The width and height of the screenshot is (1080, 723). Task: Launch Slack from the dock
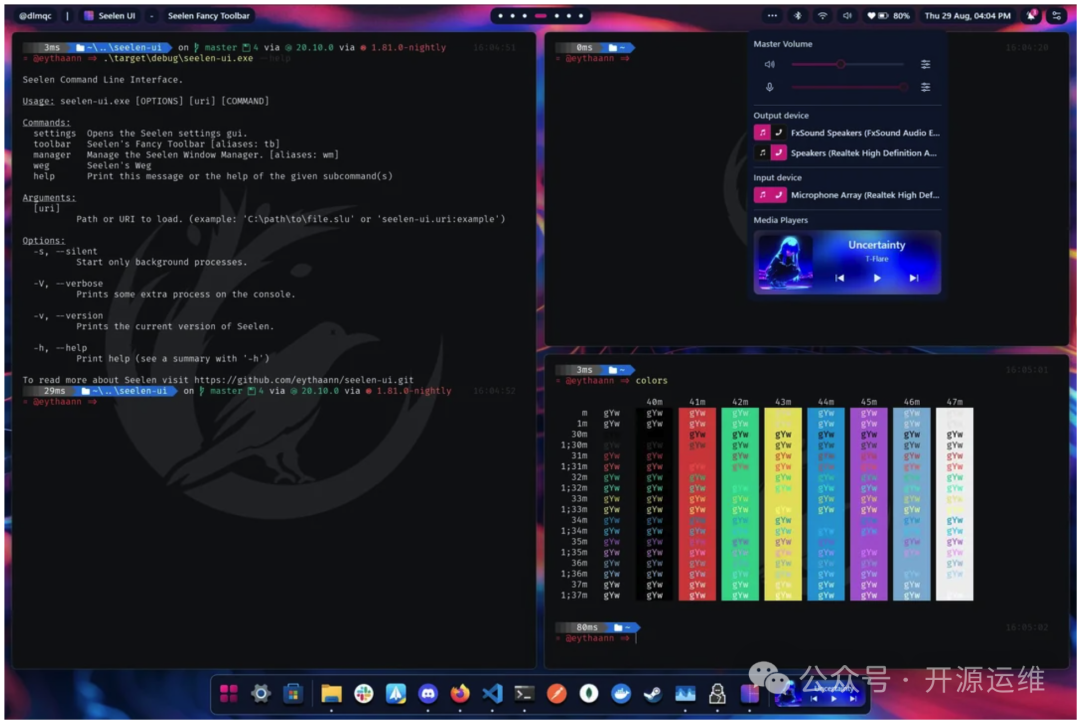tap(364, 693)
